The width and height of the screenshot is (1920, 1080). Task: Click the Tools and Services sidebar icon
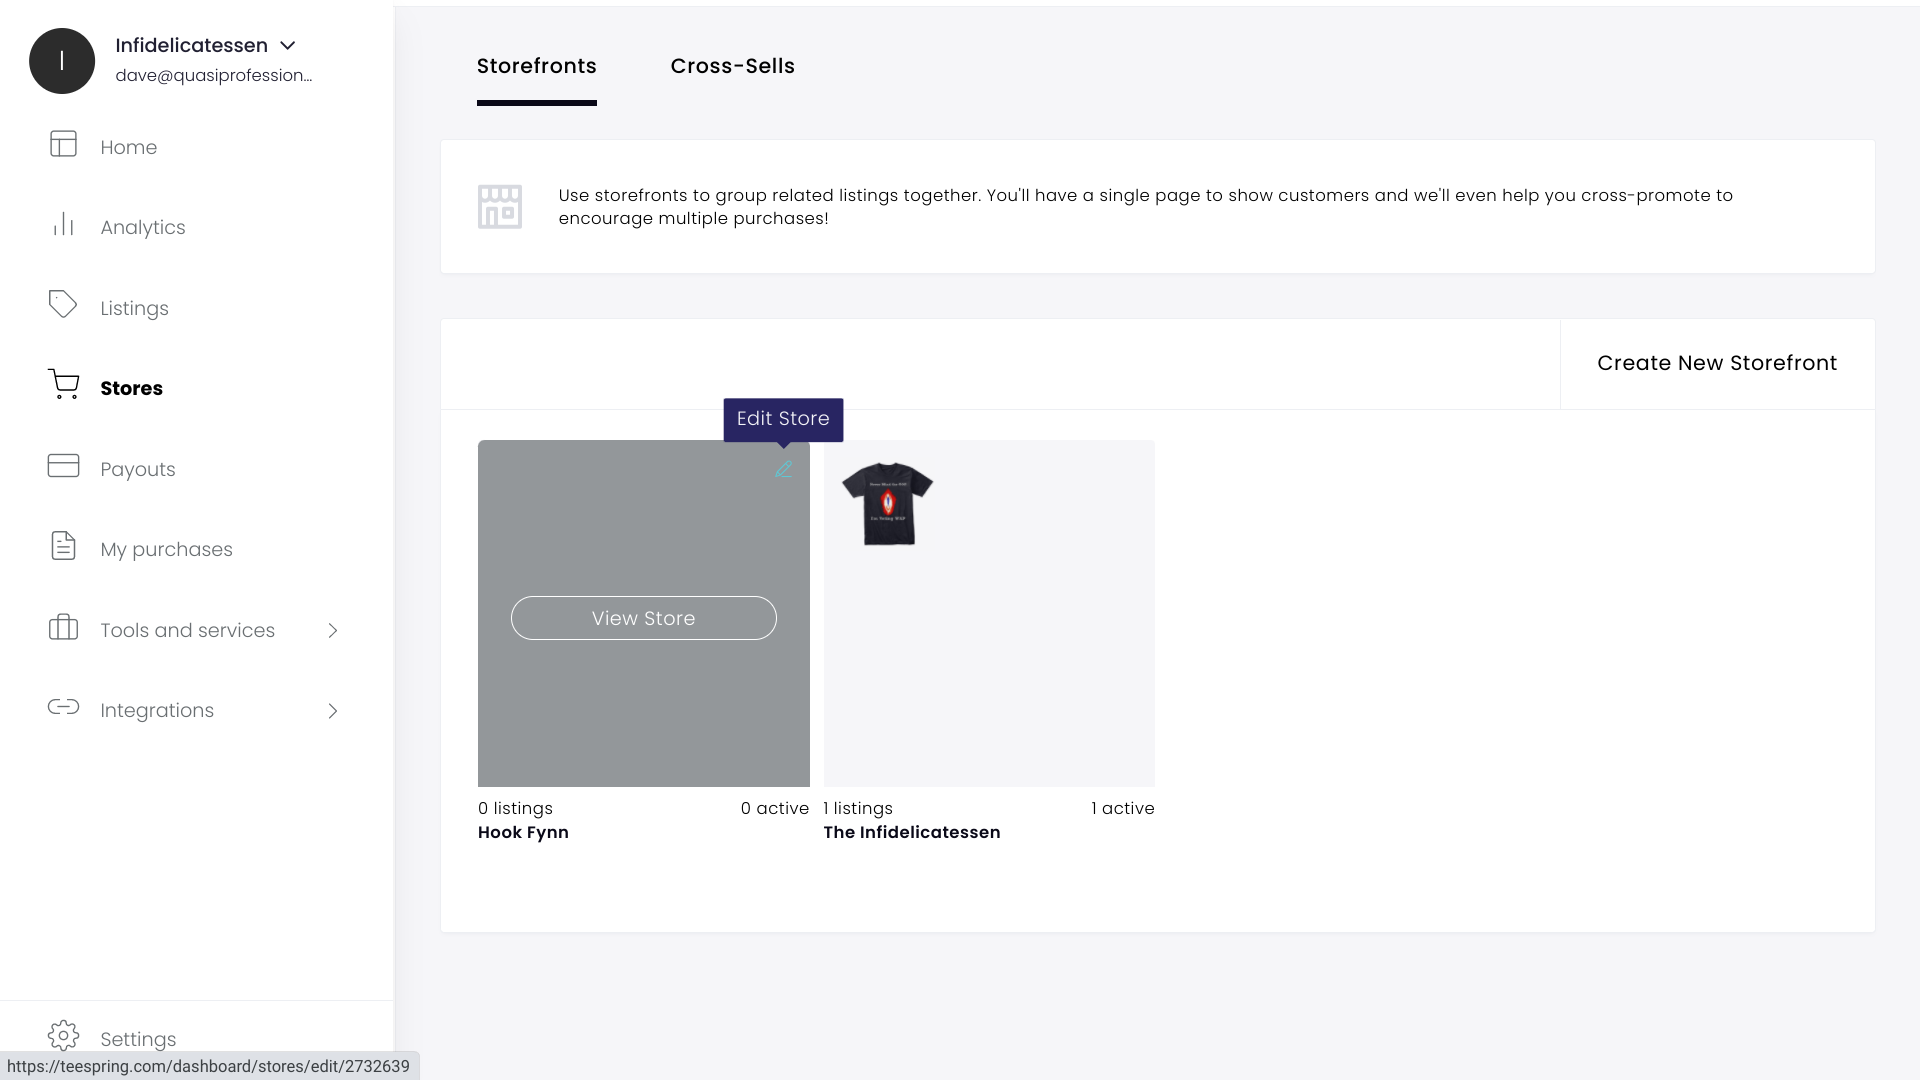click(x=63, y=629)
